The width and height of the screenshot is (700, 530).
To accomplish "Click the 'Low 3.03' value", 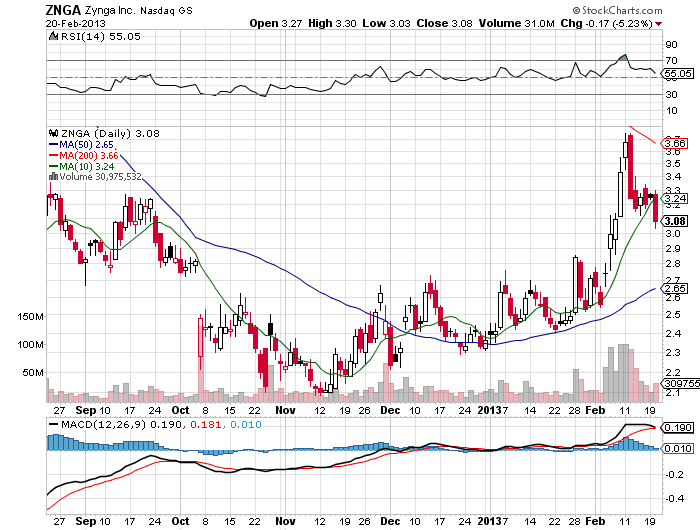I will point(386,23).
